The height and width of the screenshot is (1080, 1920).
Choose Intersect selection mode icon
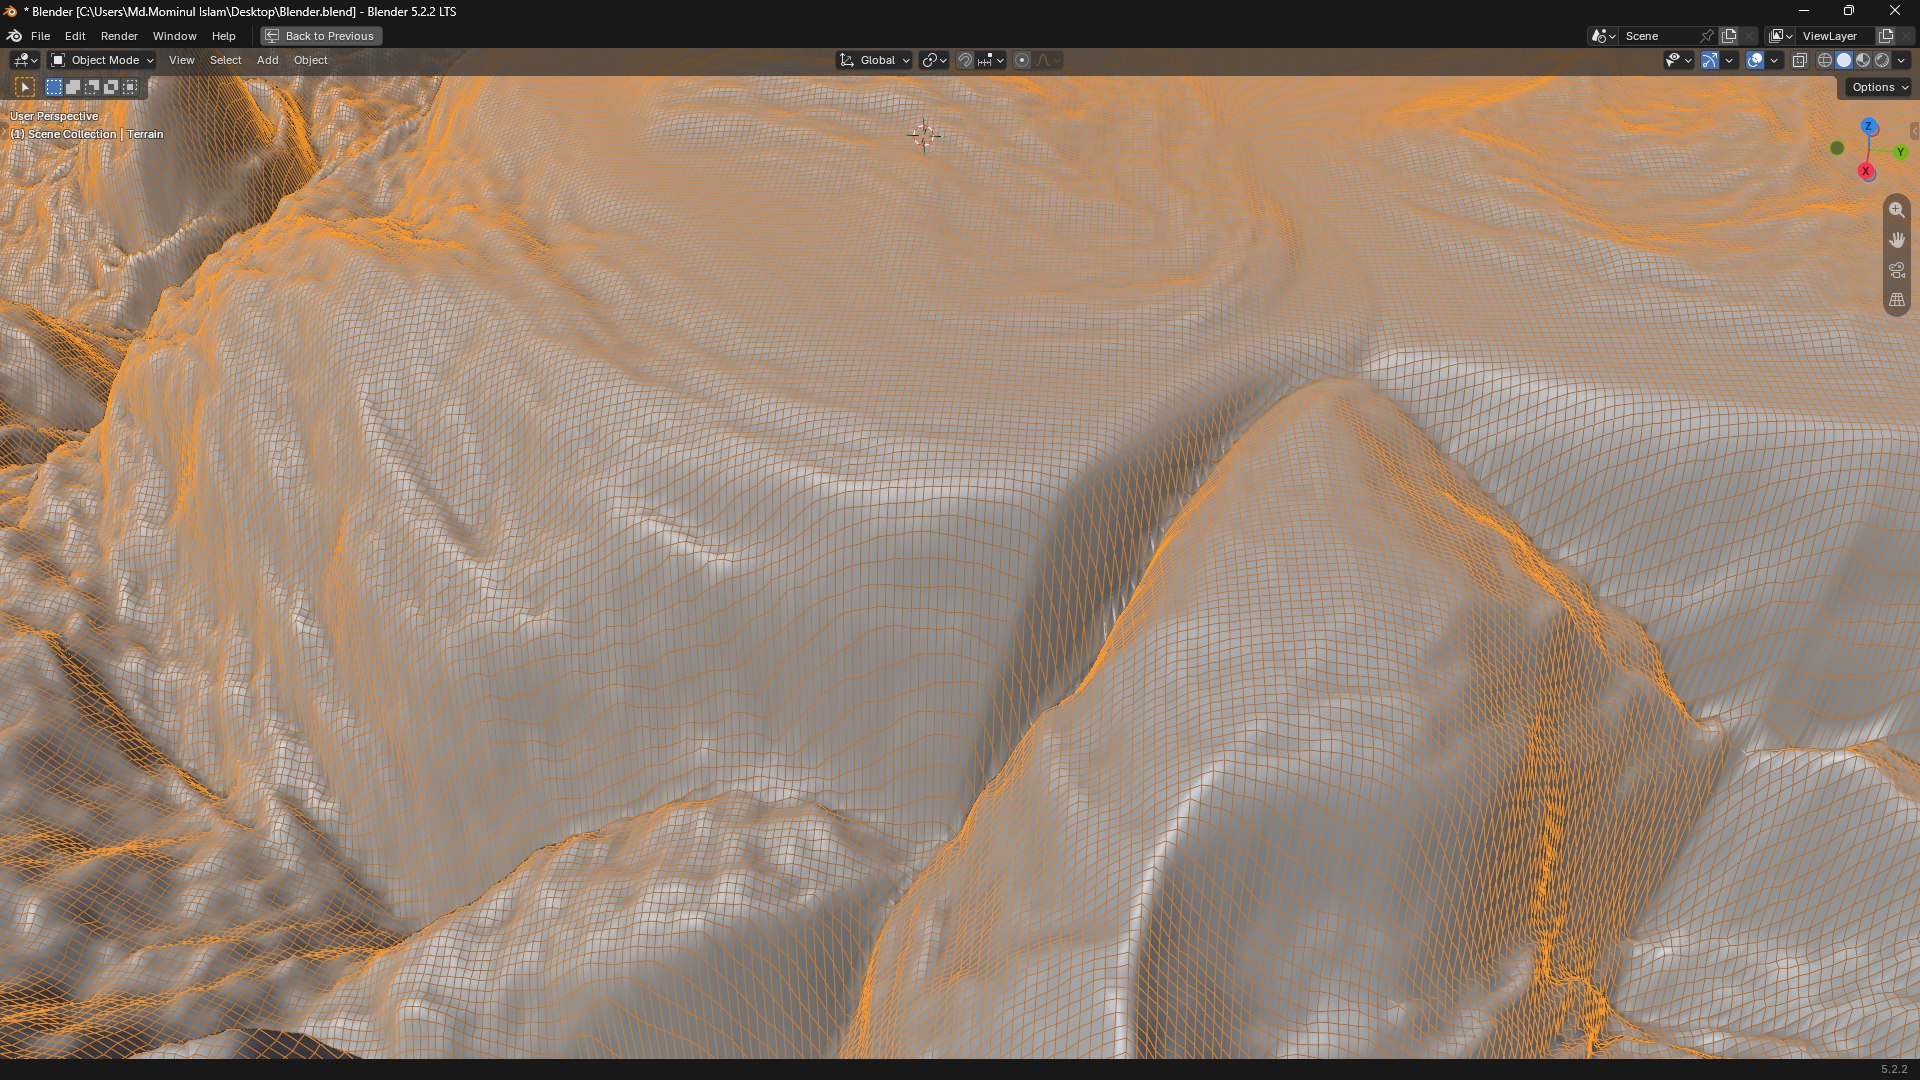[130, 87]
